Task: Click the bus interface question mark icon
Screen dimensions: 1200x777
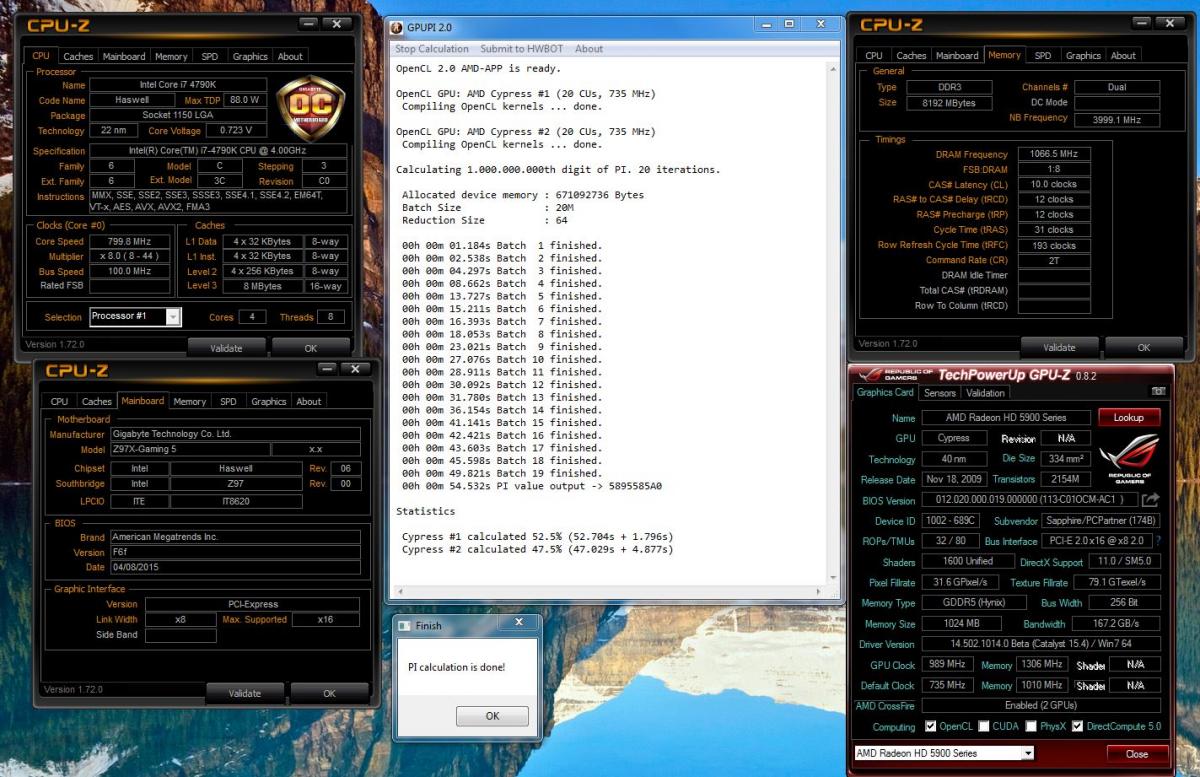Action: click(x=1157, y=542)
